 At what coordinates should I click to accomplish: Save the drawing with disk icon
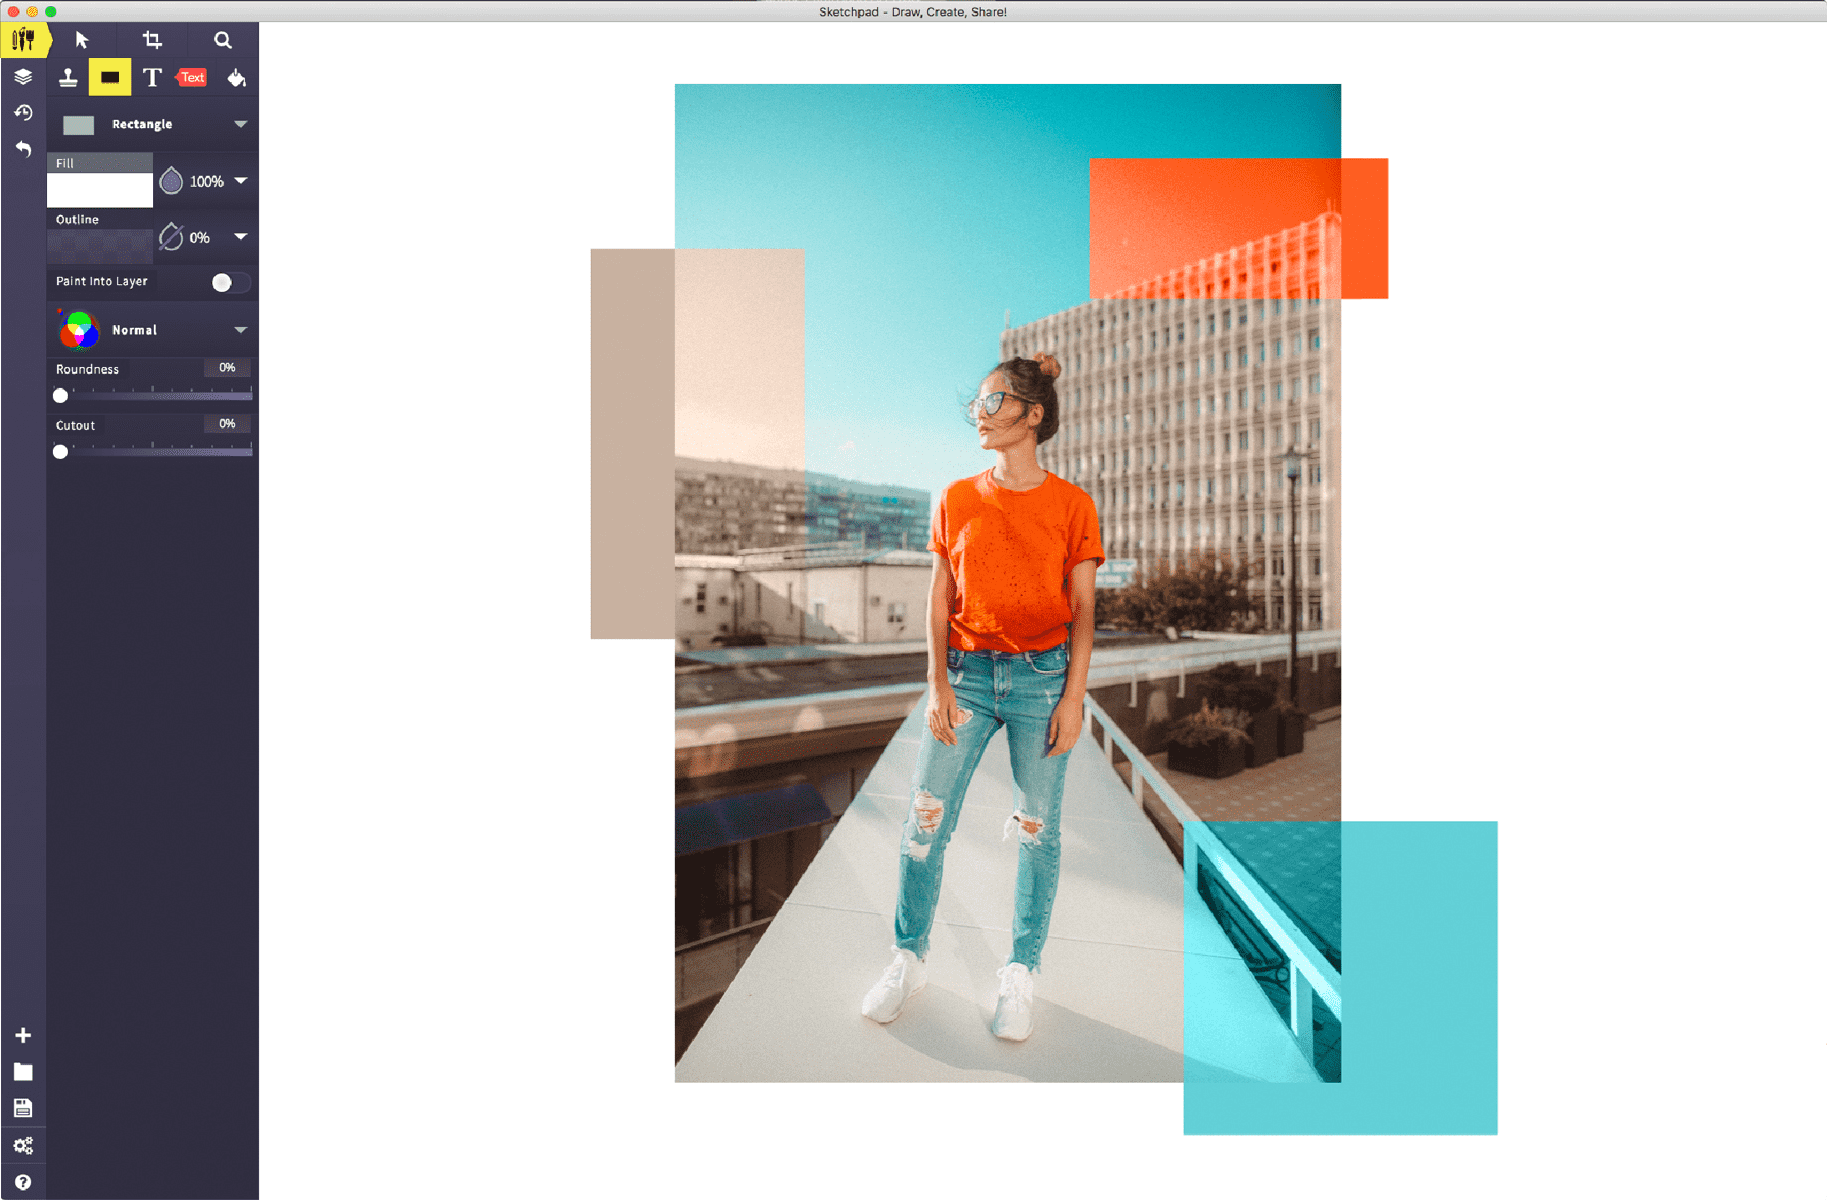[x=23, y=1107]
